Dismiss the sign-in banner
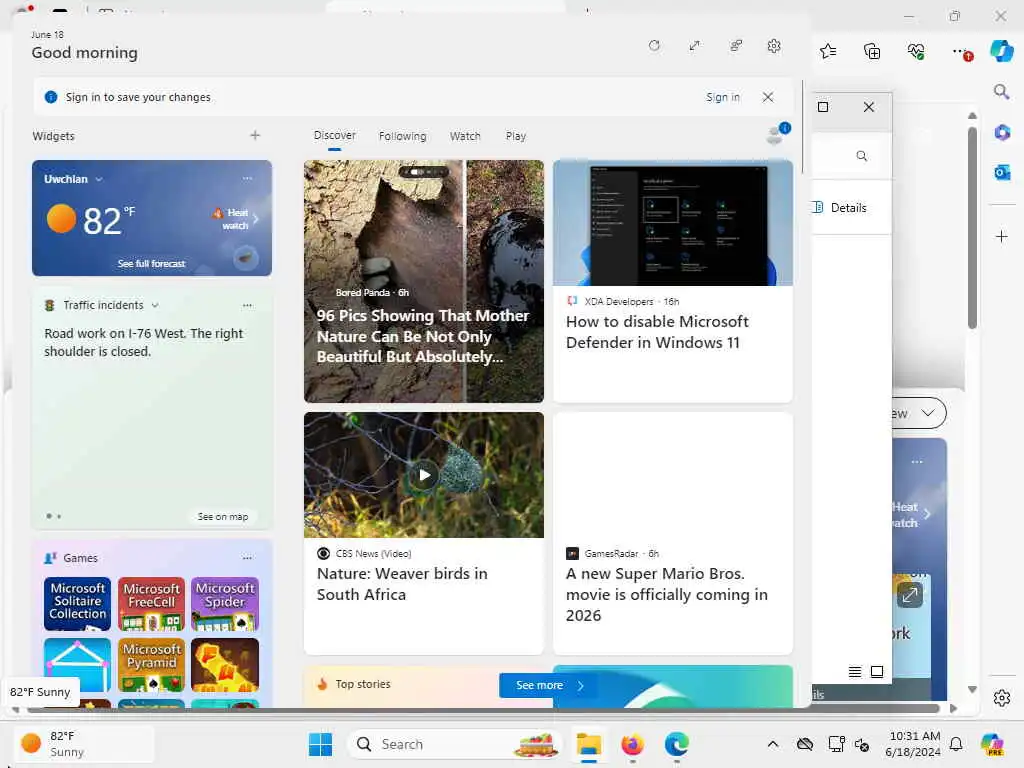1024x768 pixels. coord(768,97)
